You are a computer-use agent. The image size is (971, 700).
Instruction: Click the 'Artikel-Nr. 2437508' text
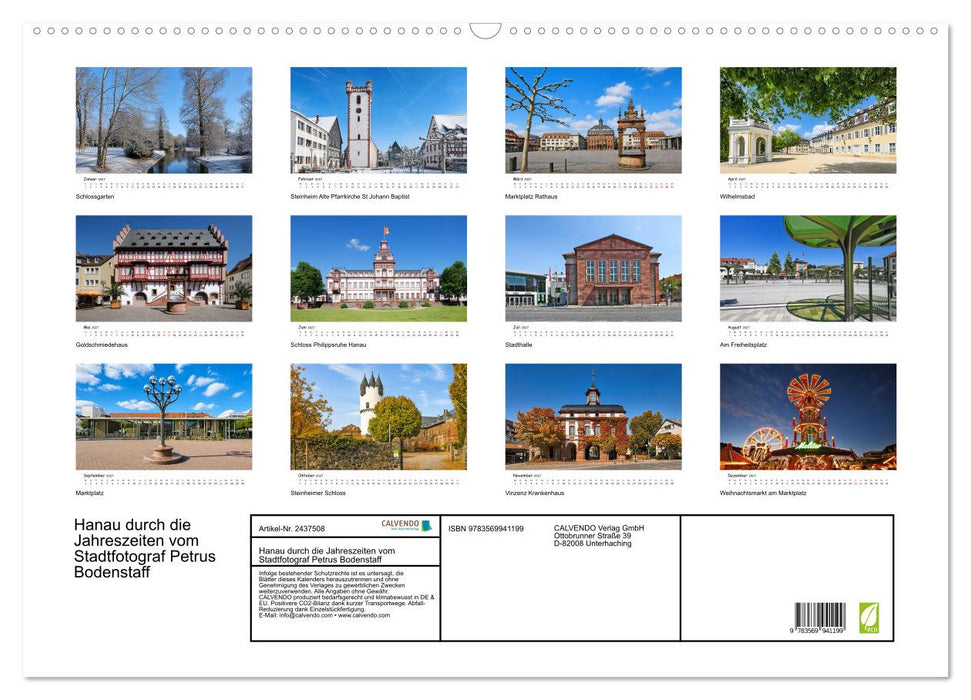tap(292, 528)
